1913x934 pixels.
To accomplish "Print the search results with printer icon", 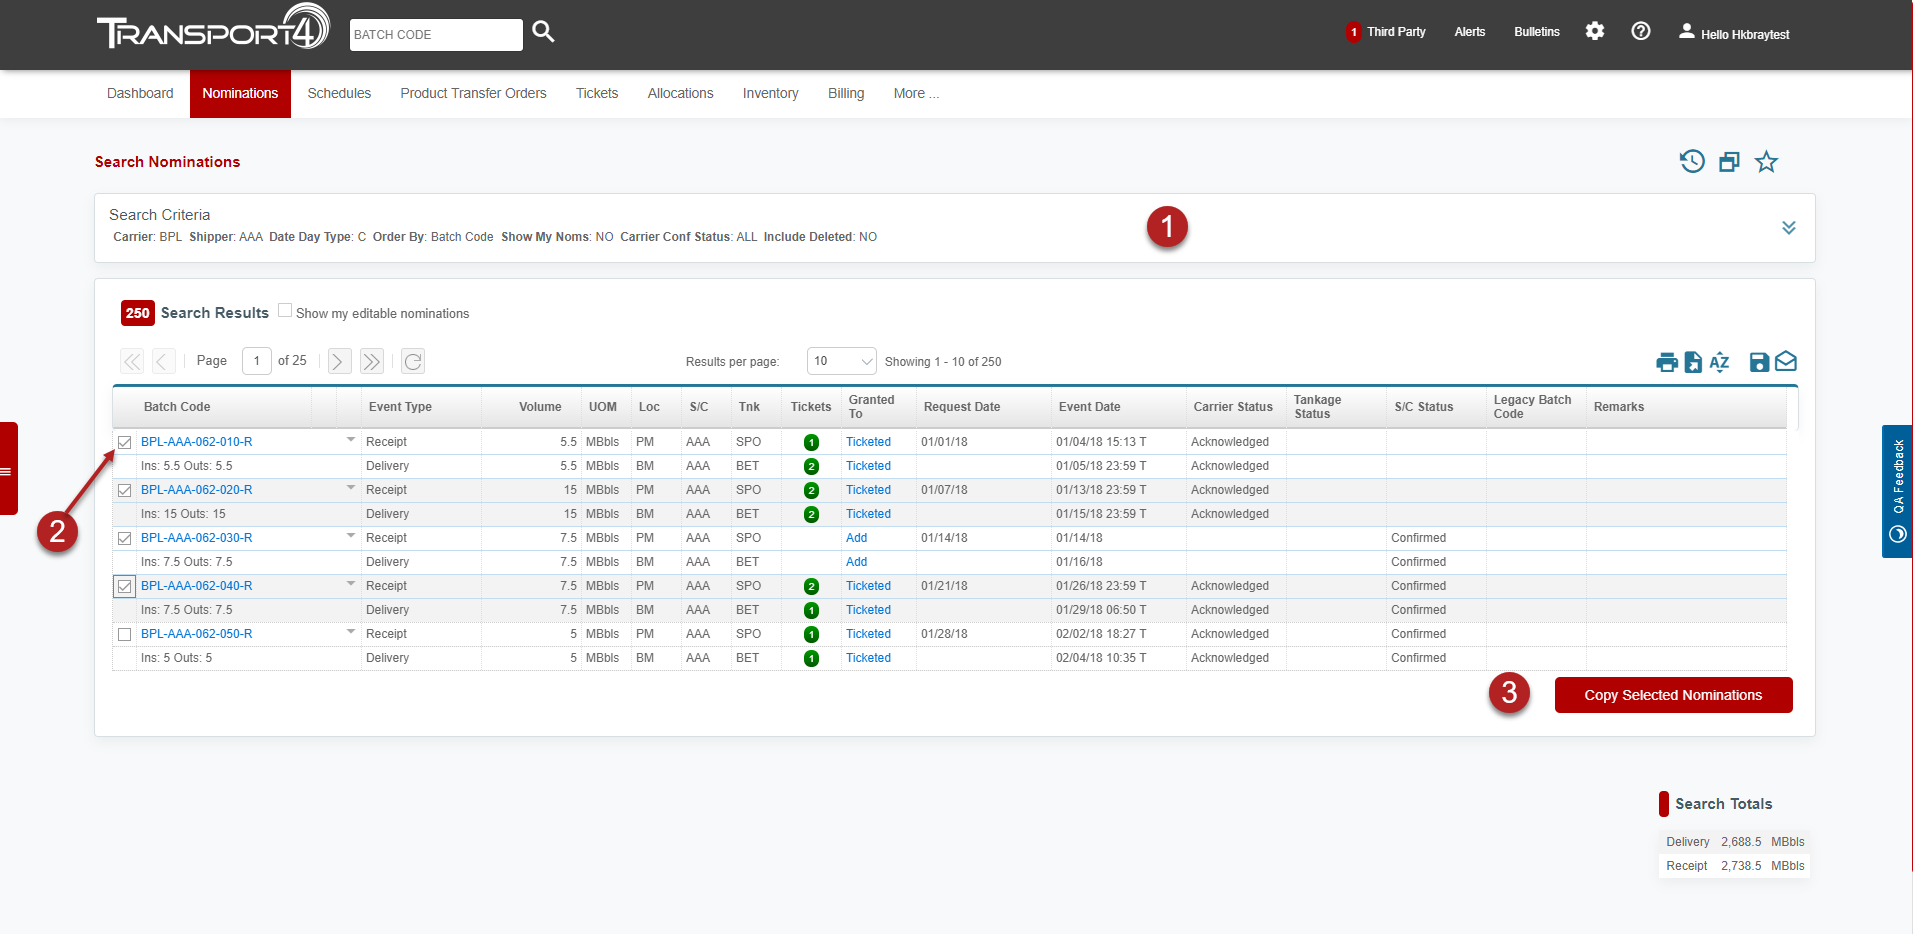I will point(1667,362).
